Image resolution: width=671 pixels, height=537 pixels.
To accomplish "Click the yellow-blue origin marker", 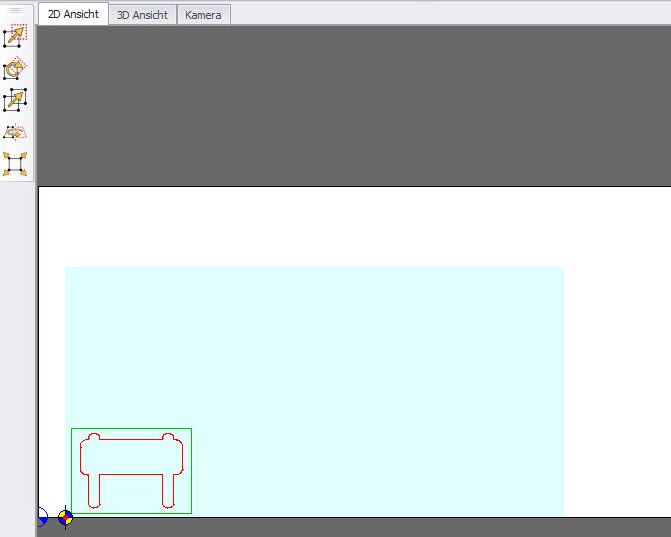I will click(x=65, y=518).
